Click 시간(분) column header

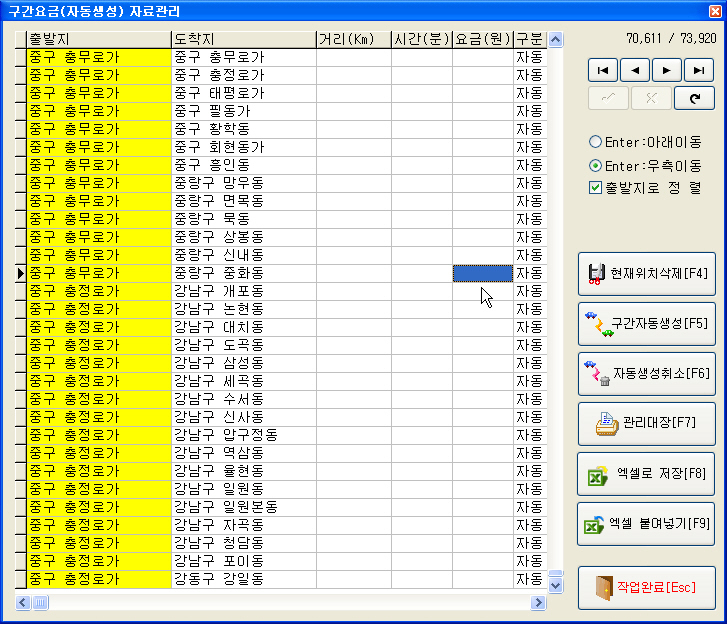(422, 39)
